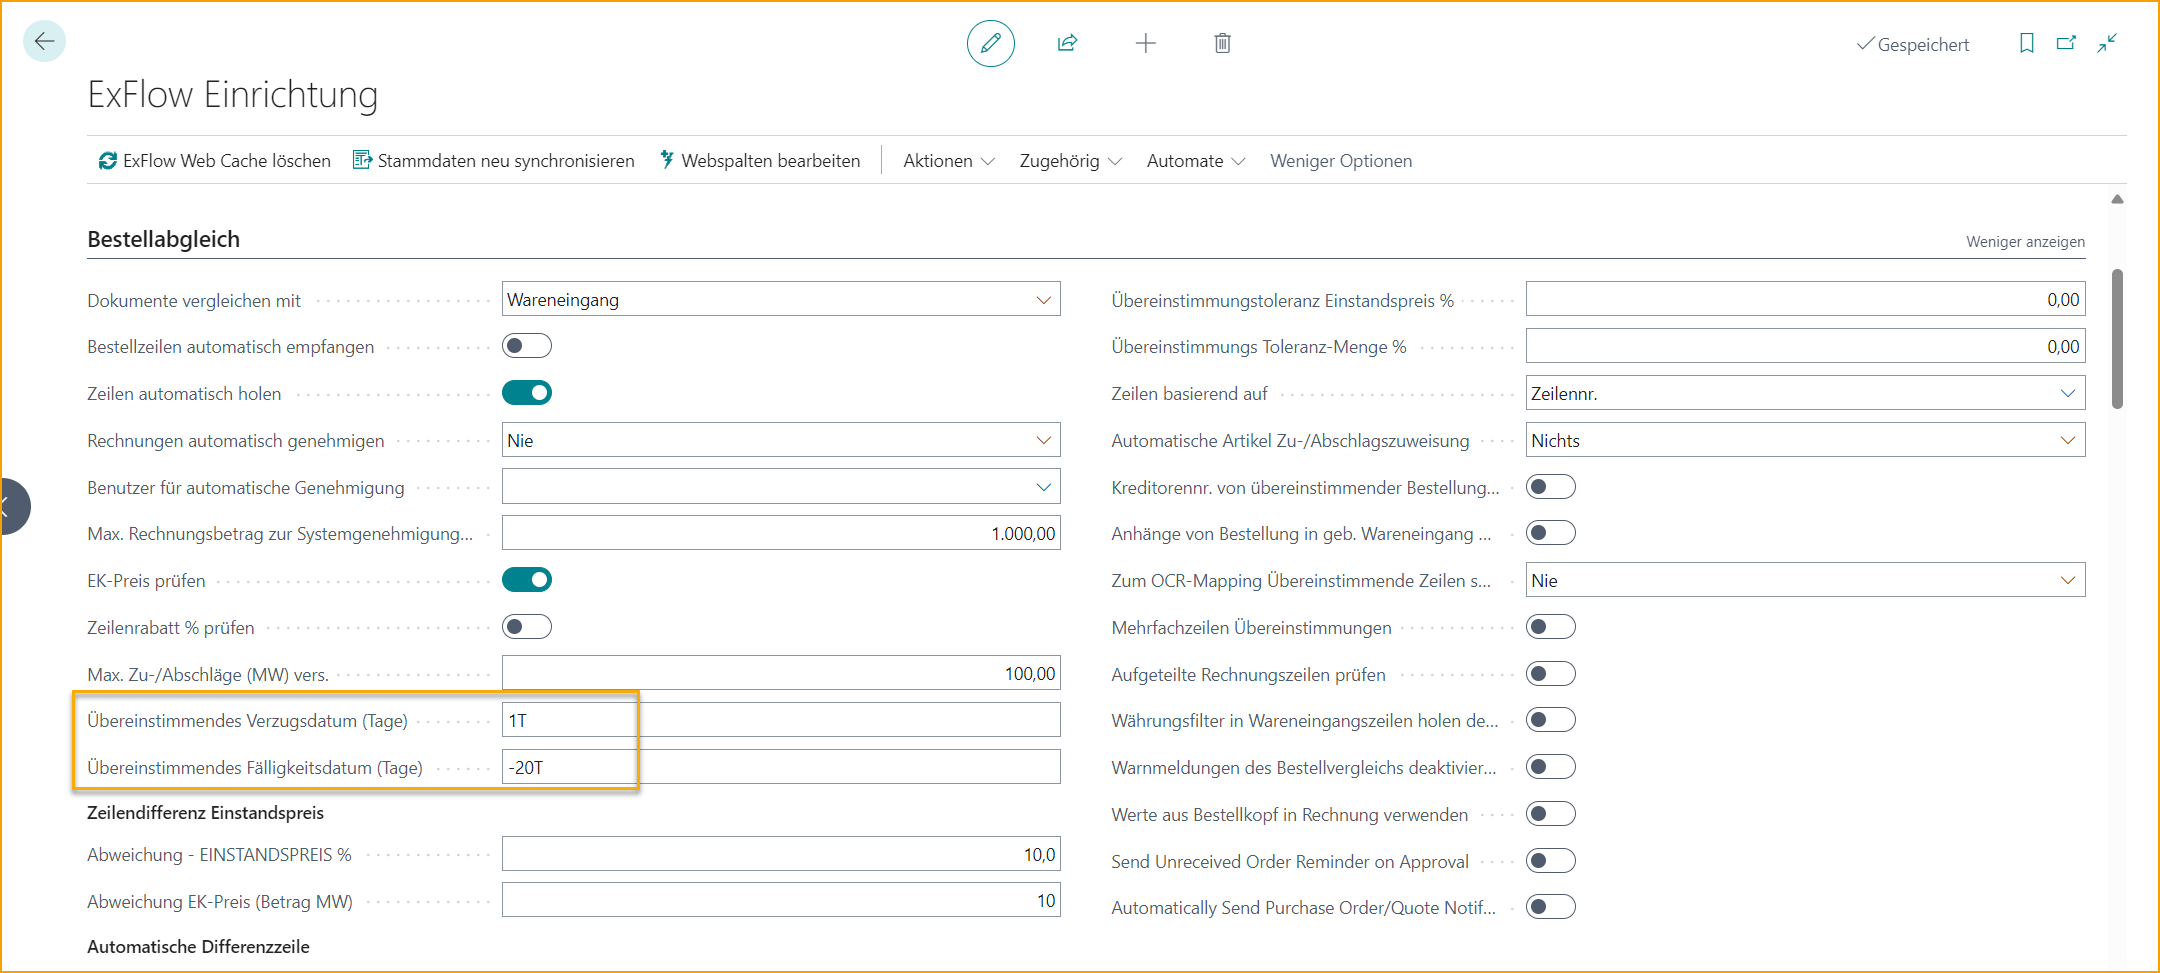The width and height of the screenshot is (2160, 973).
Task: Toggle Werte aus Bestellkopf in Rechnung verwenden
Action: [1551, 814]
